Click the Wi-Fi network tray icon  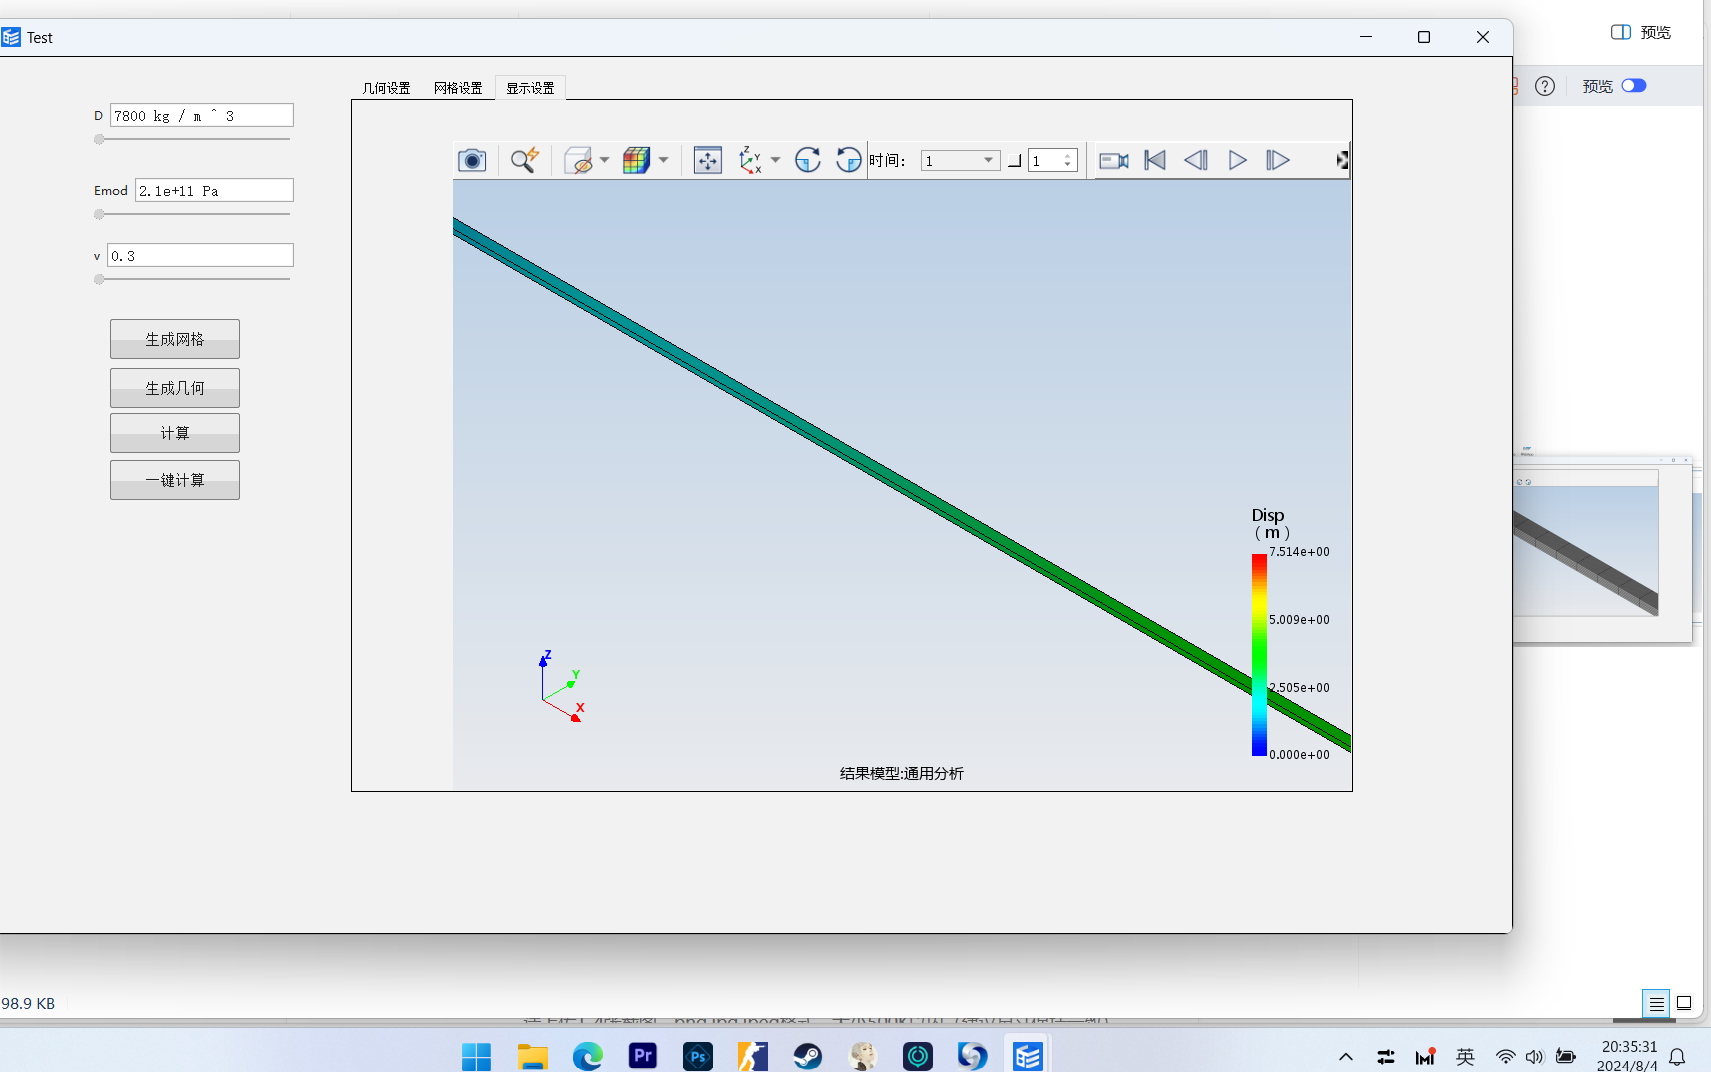click(1505, 1057)
